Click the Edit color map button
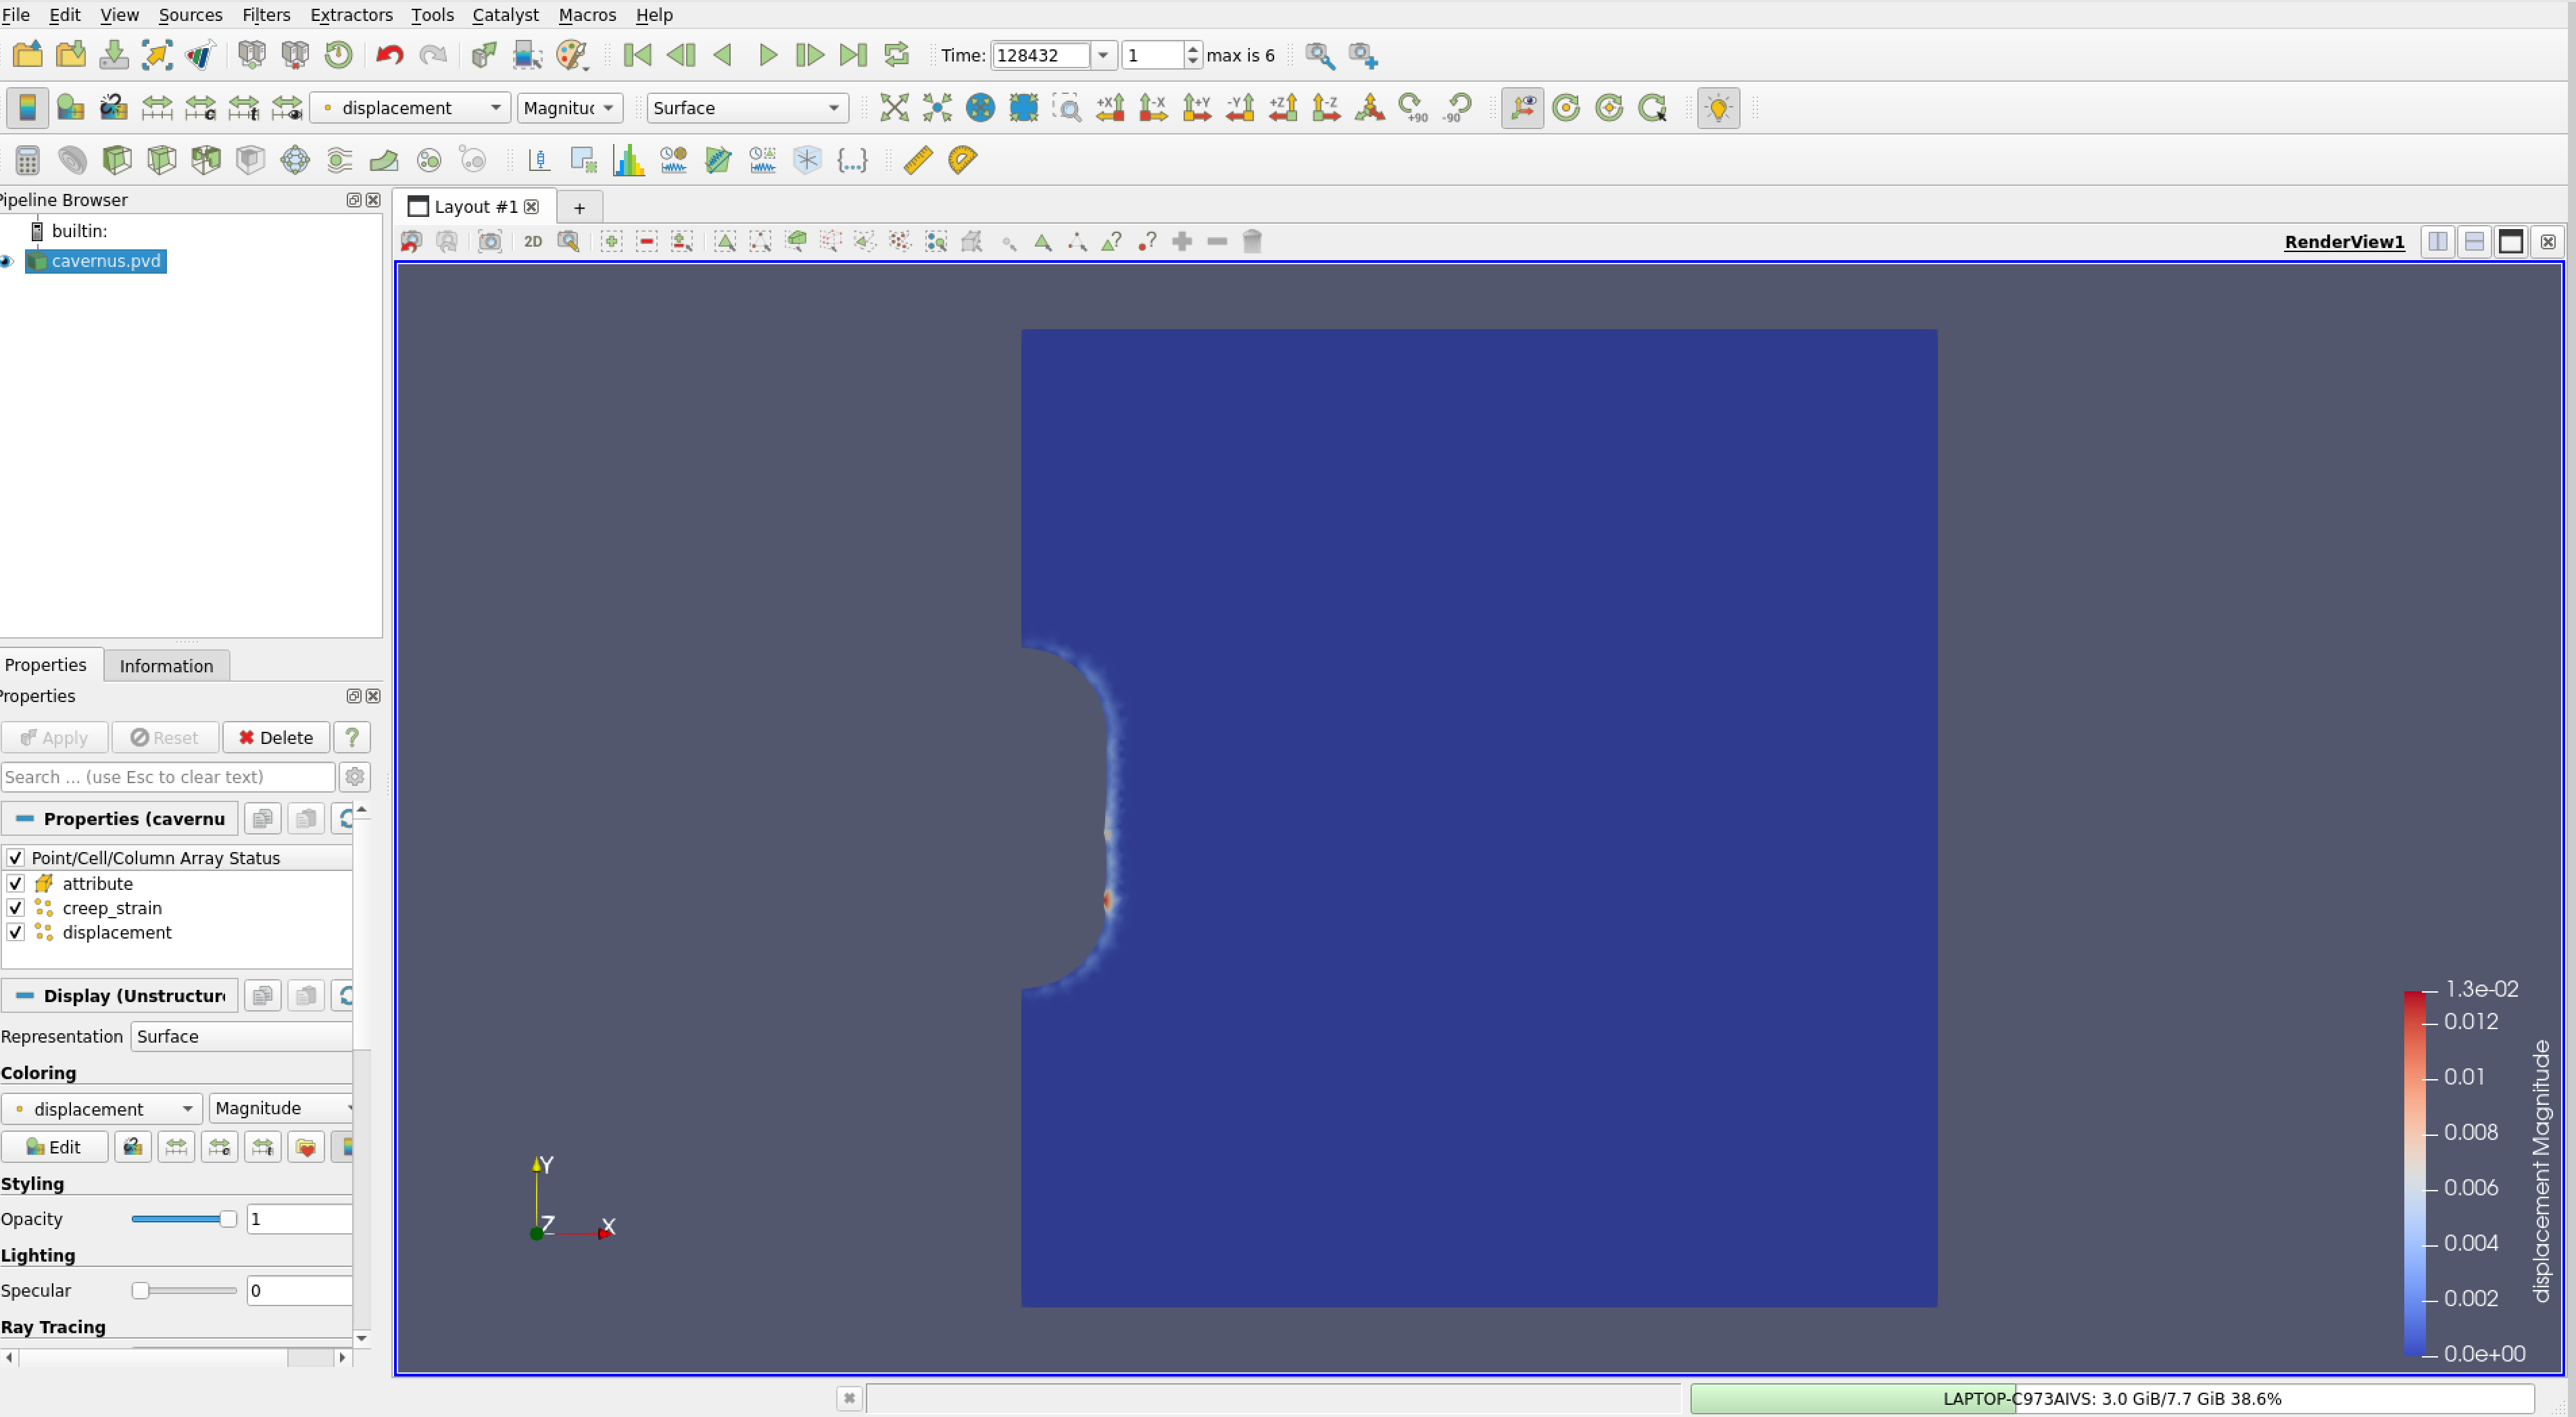The height and width of the screenshot is (1417, 2576). pos(54,1146)
